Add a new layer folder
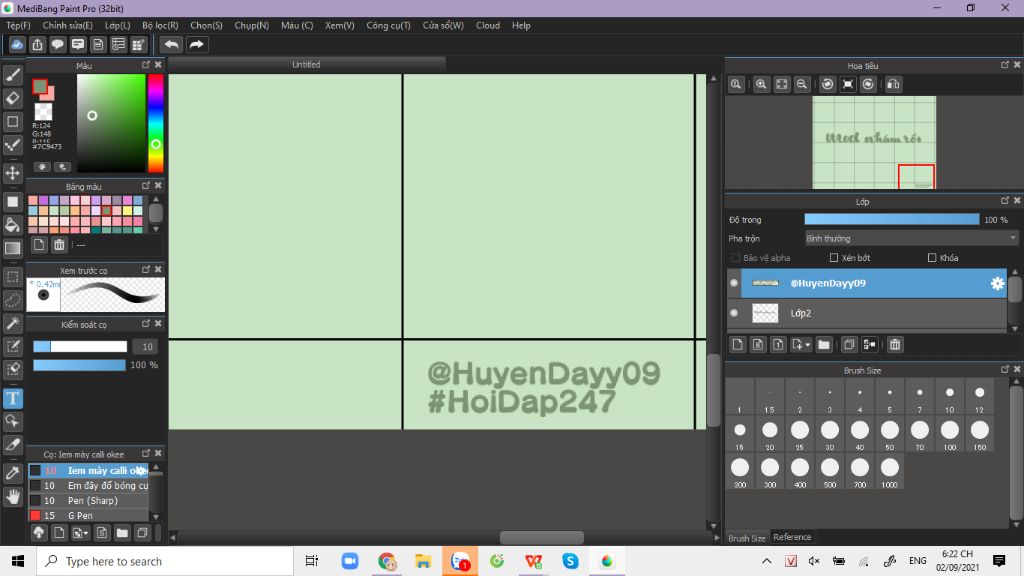The height and width of the screenshot is (576, 1024). pyautogui.click(x=824, y=344)
